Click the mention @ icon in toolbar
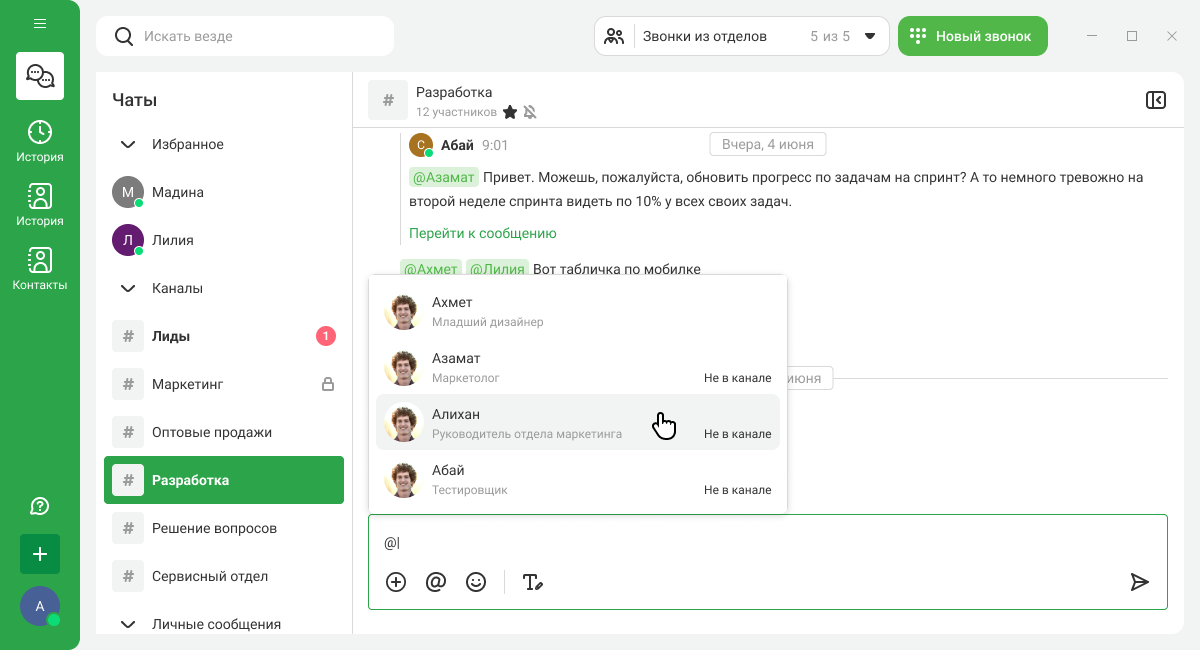The width and height of the screenshot is (1200, 650). (x=435, y=582)
